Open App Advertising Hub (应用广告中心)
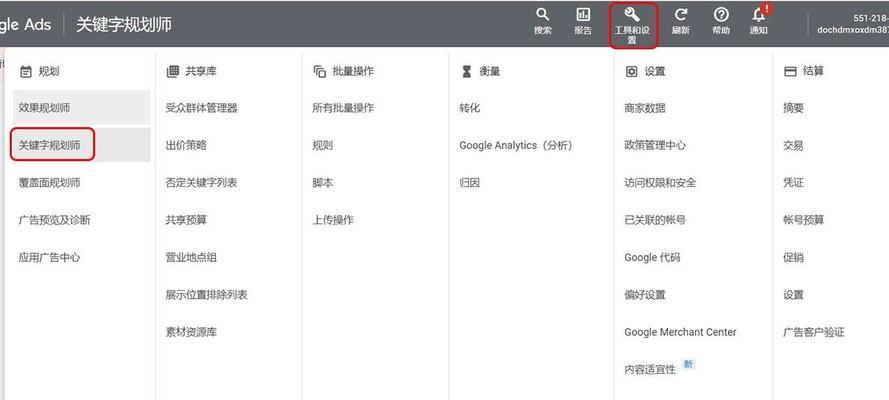889x400 pixels. [x=49, y=257]
